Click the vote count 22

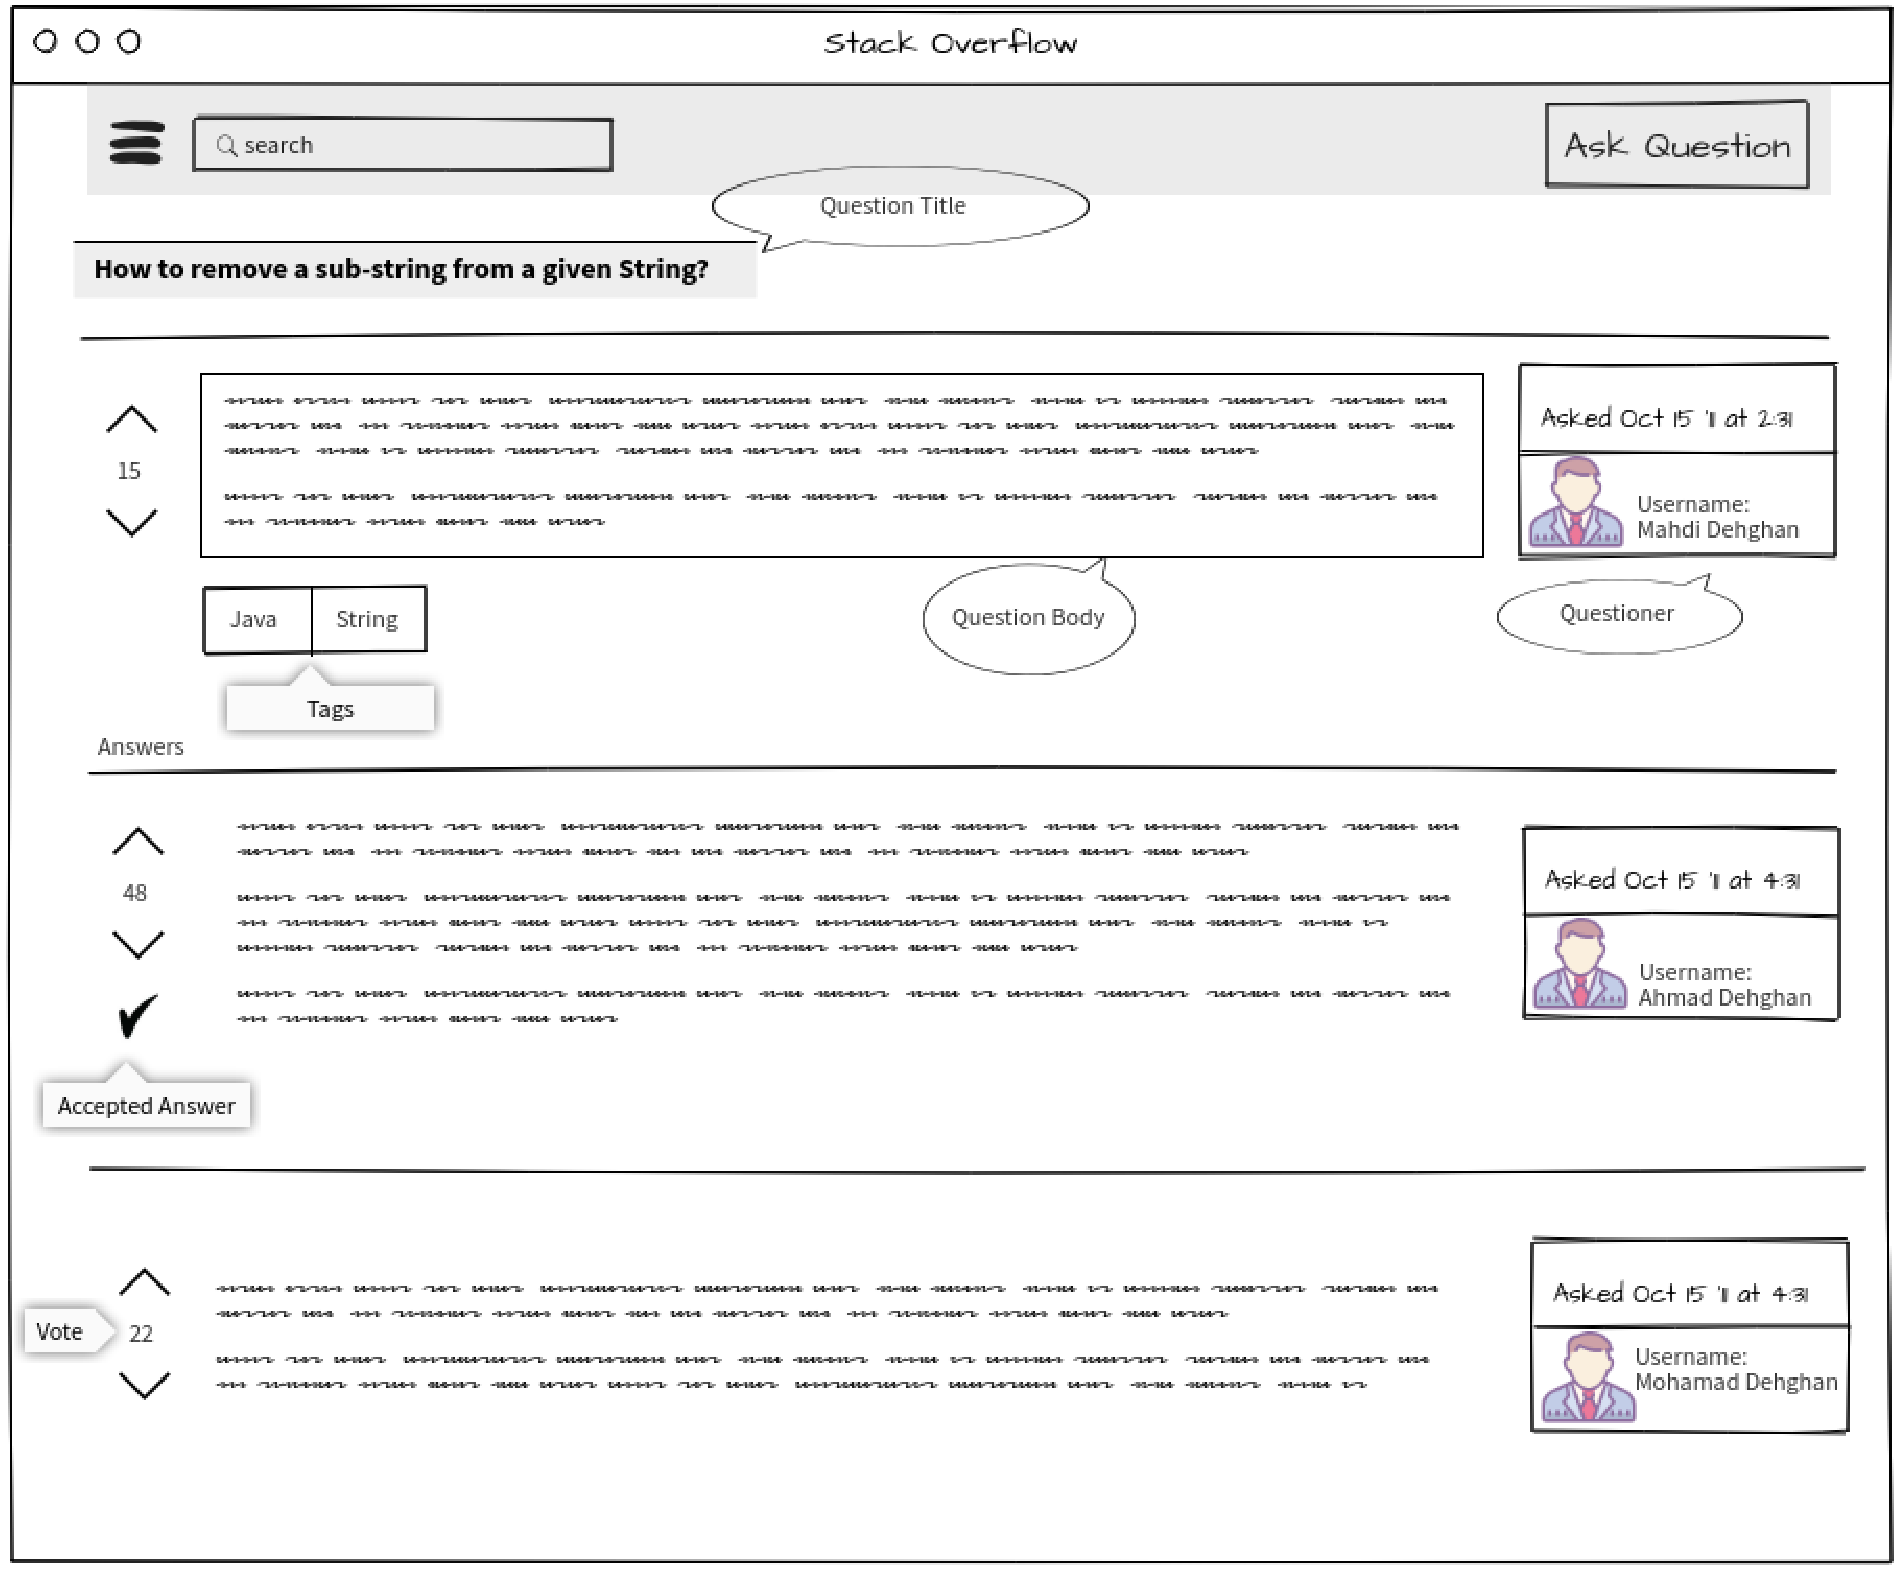pyautogui.click(x=141, y=1334)
